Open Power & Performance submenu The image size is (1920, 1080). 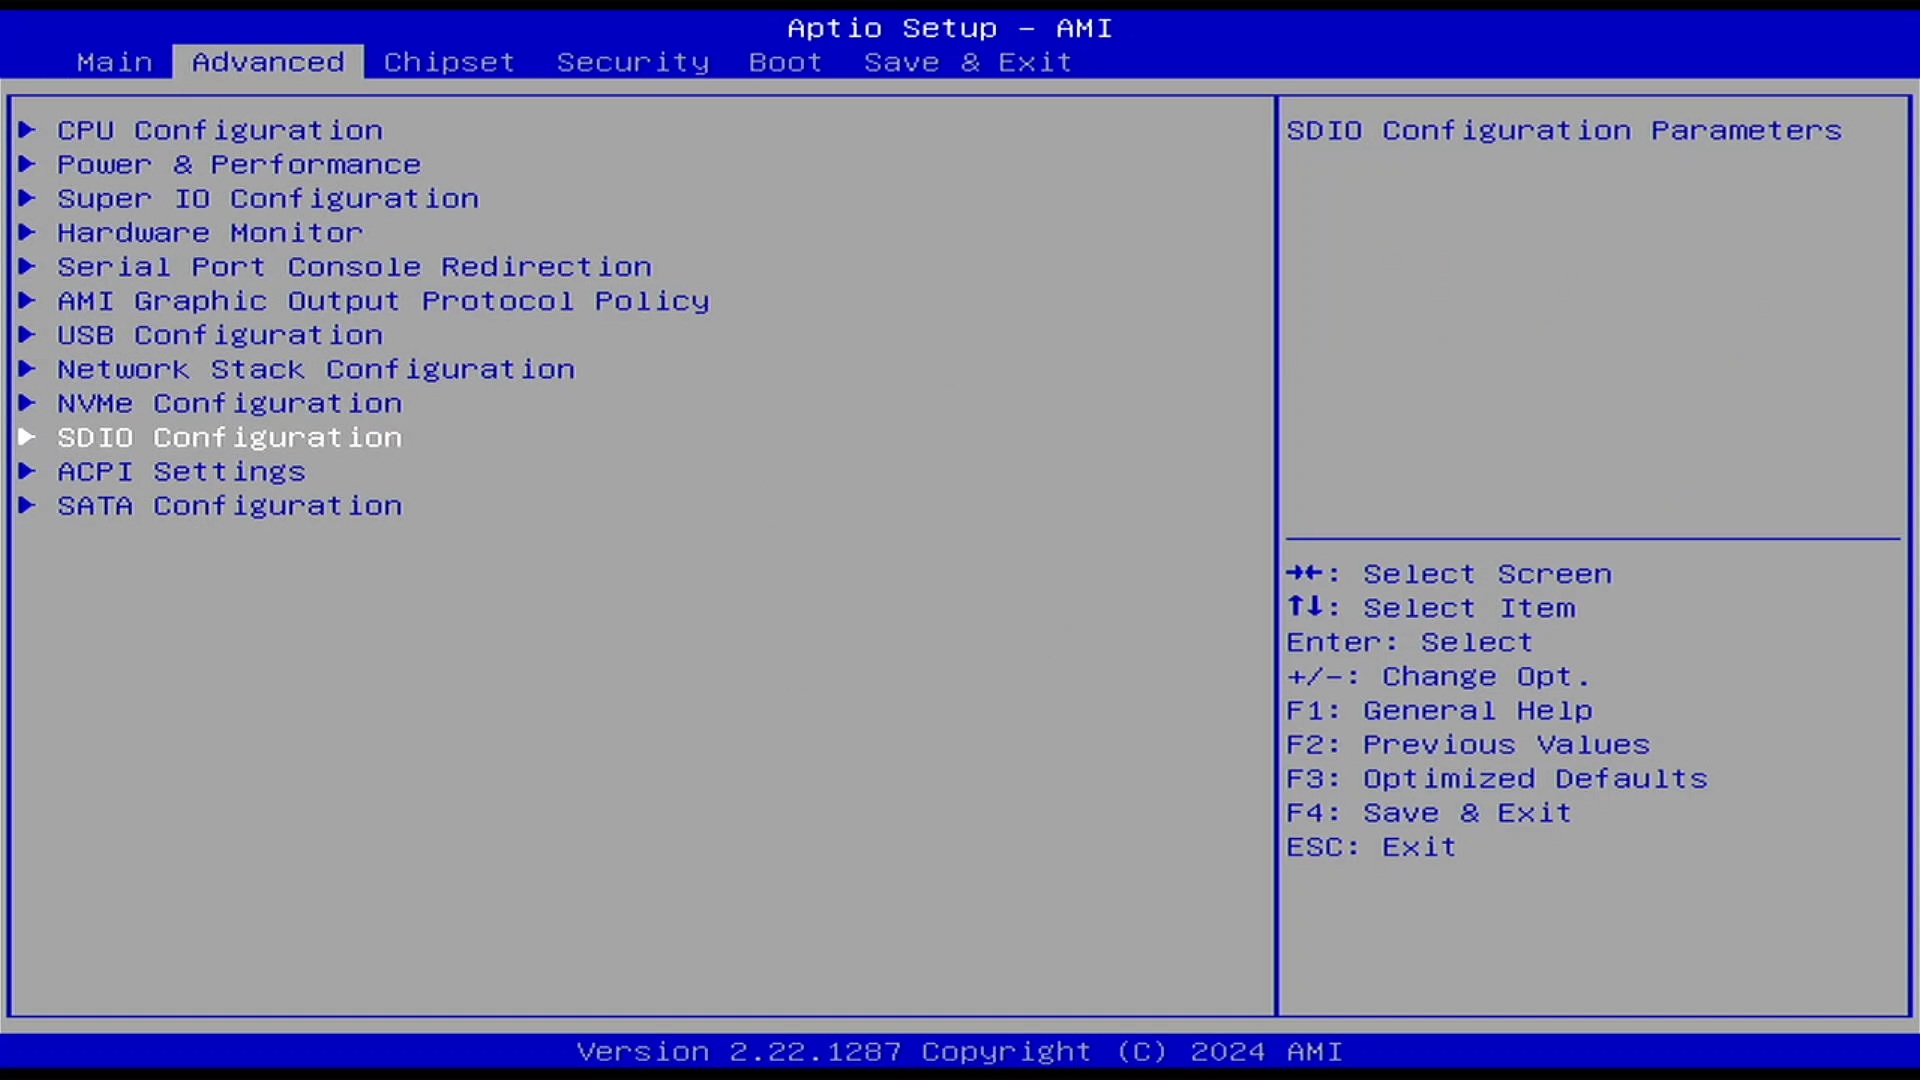[239, 164]
